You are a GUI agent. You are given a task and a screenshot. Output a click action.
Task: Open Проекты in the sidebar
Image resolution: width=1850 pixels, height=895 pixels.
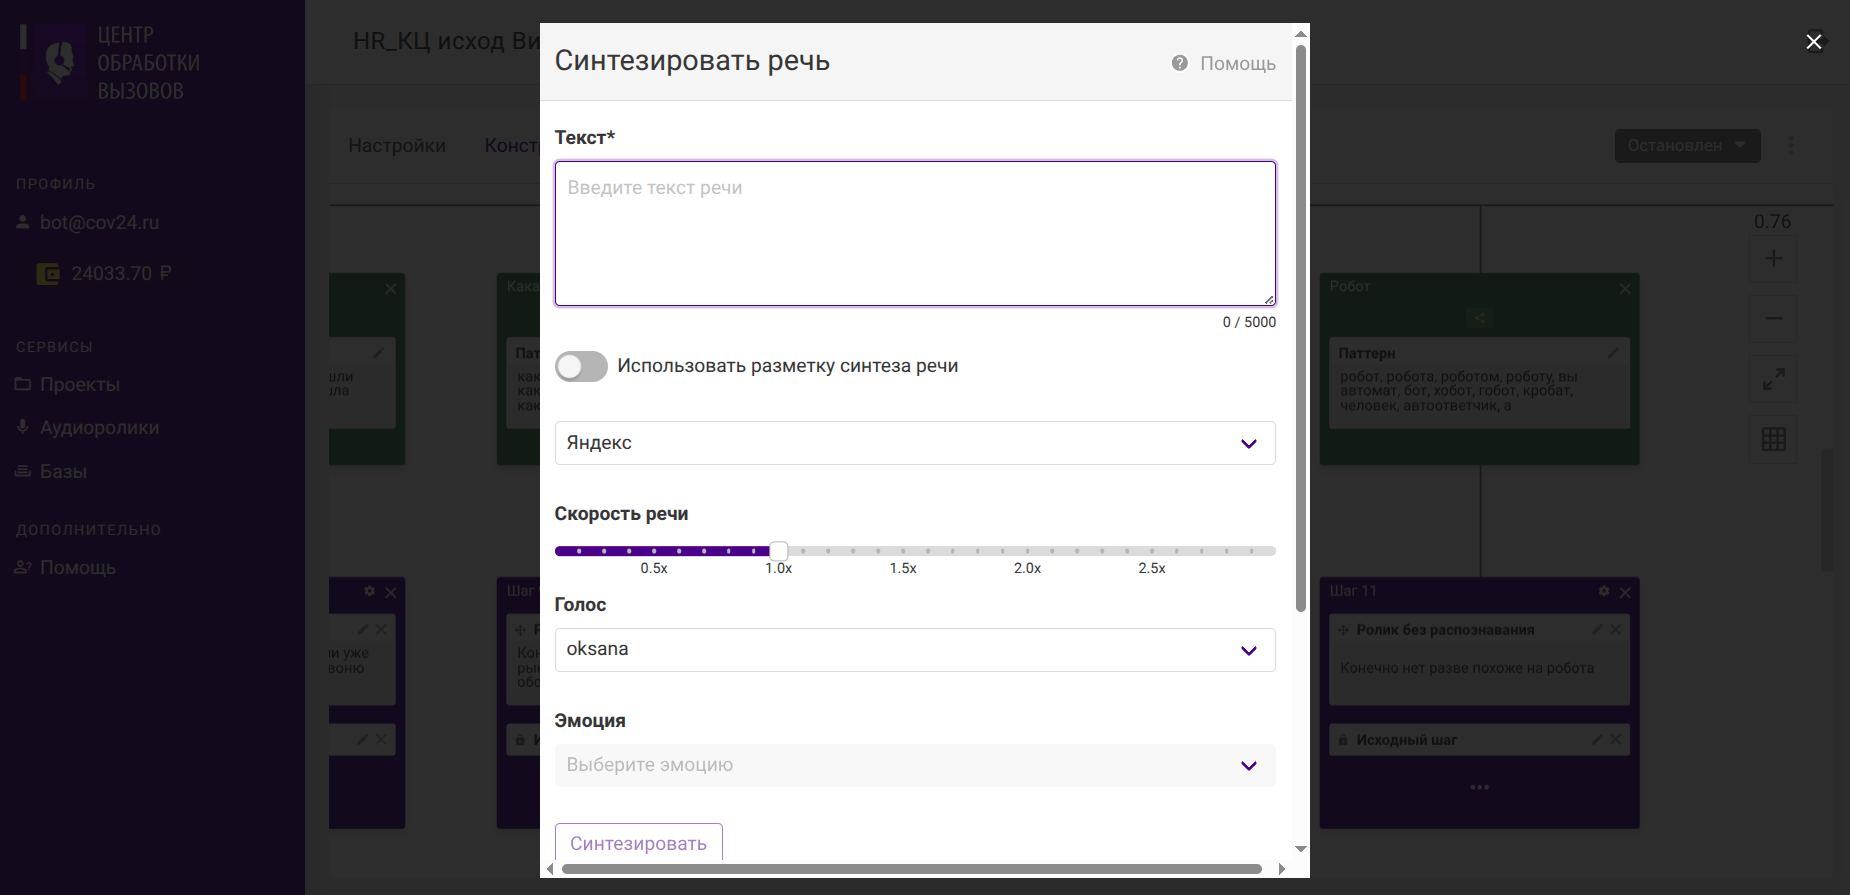tap(79, 385)
